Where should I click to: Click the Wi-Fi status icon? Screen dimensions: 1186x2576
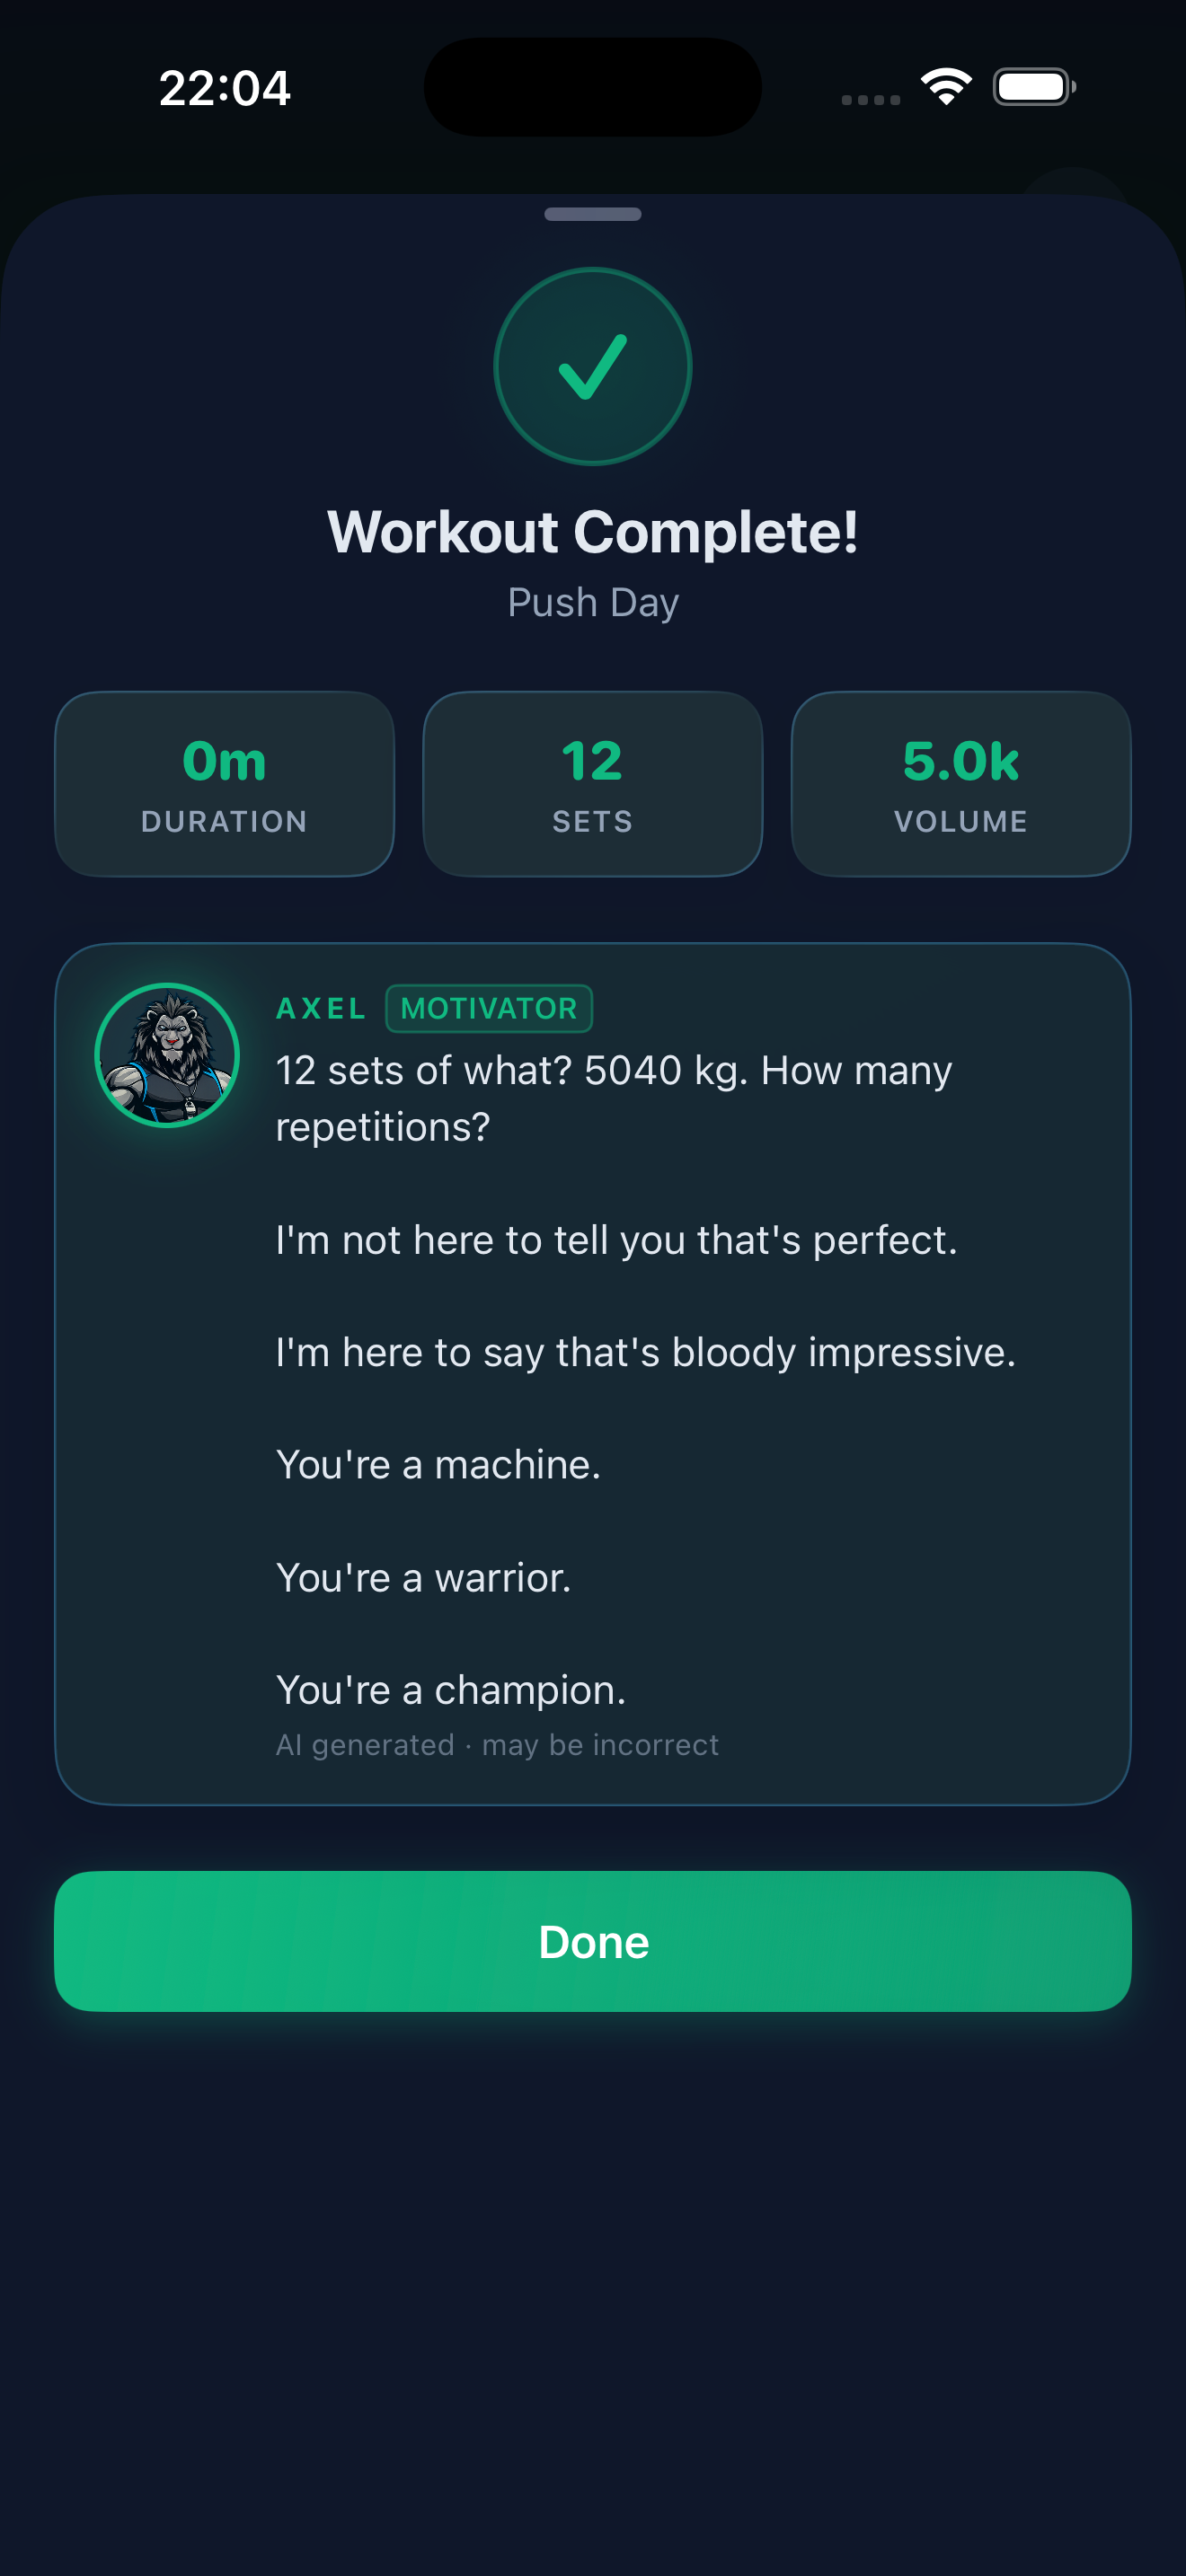click(946, 87)
